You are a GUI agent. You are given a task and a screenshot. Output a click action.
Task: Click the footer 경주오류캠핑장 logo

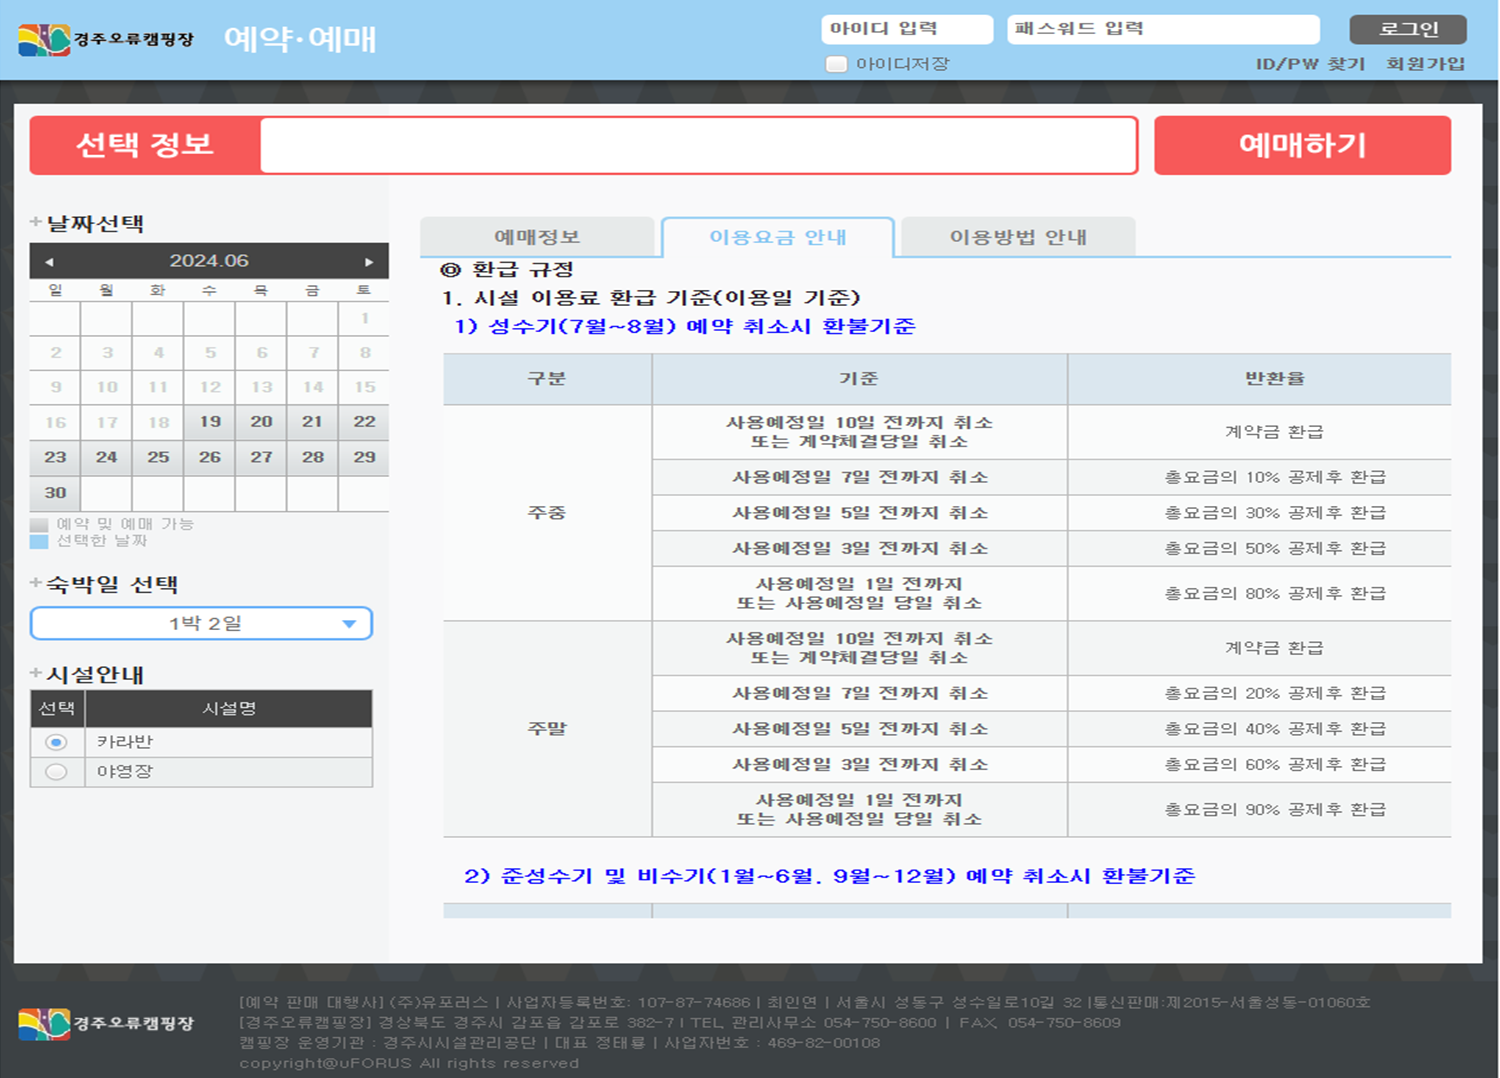pos(106,1023)
